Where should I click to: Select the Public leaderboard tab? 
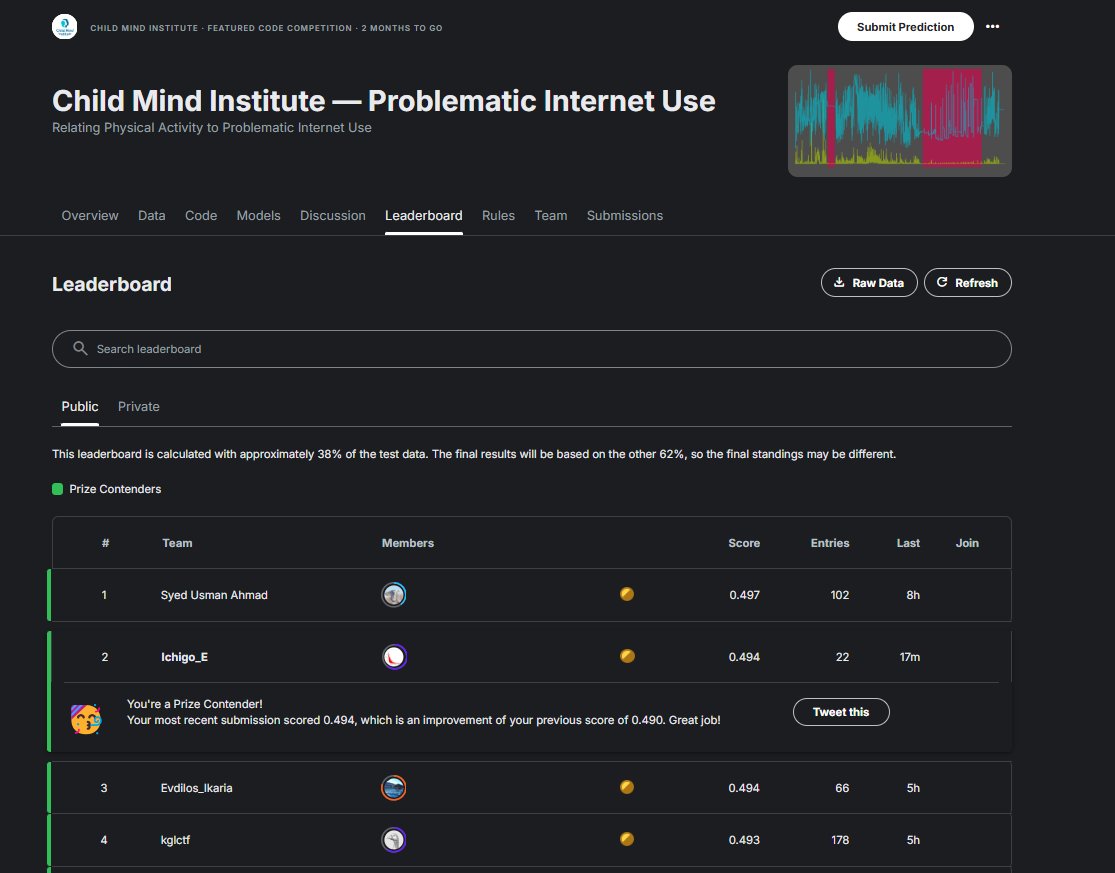pos(80,407)
